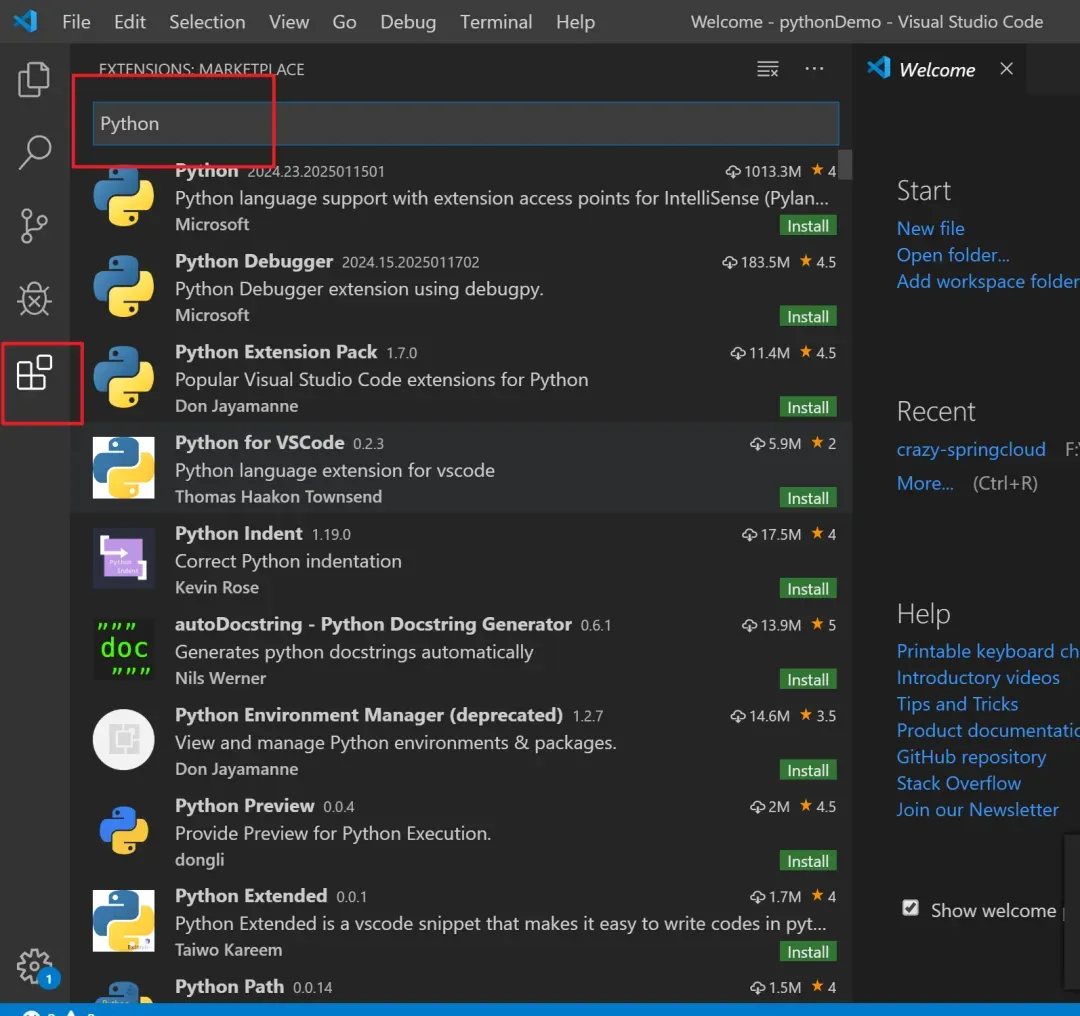Viewport: 1080px width, 1016px height.
Task: Open GitHub repository link
Action: (971, 756)
